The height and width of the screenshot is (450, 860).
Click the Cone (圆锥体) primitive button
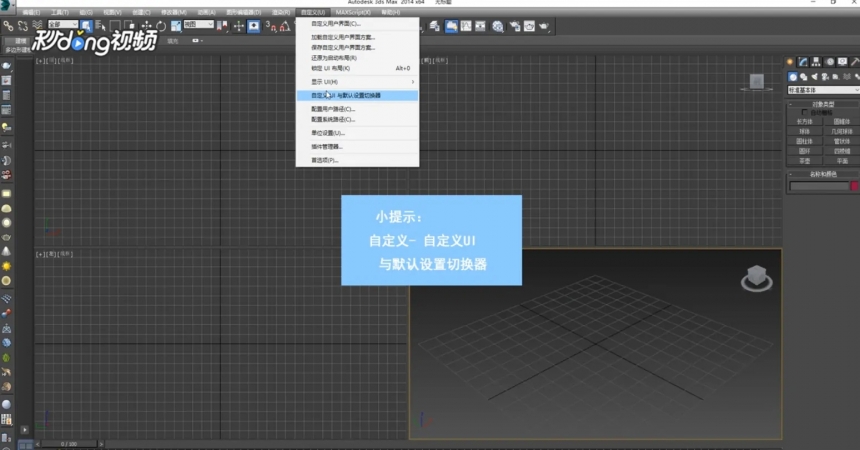[x=842, y=122]
